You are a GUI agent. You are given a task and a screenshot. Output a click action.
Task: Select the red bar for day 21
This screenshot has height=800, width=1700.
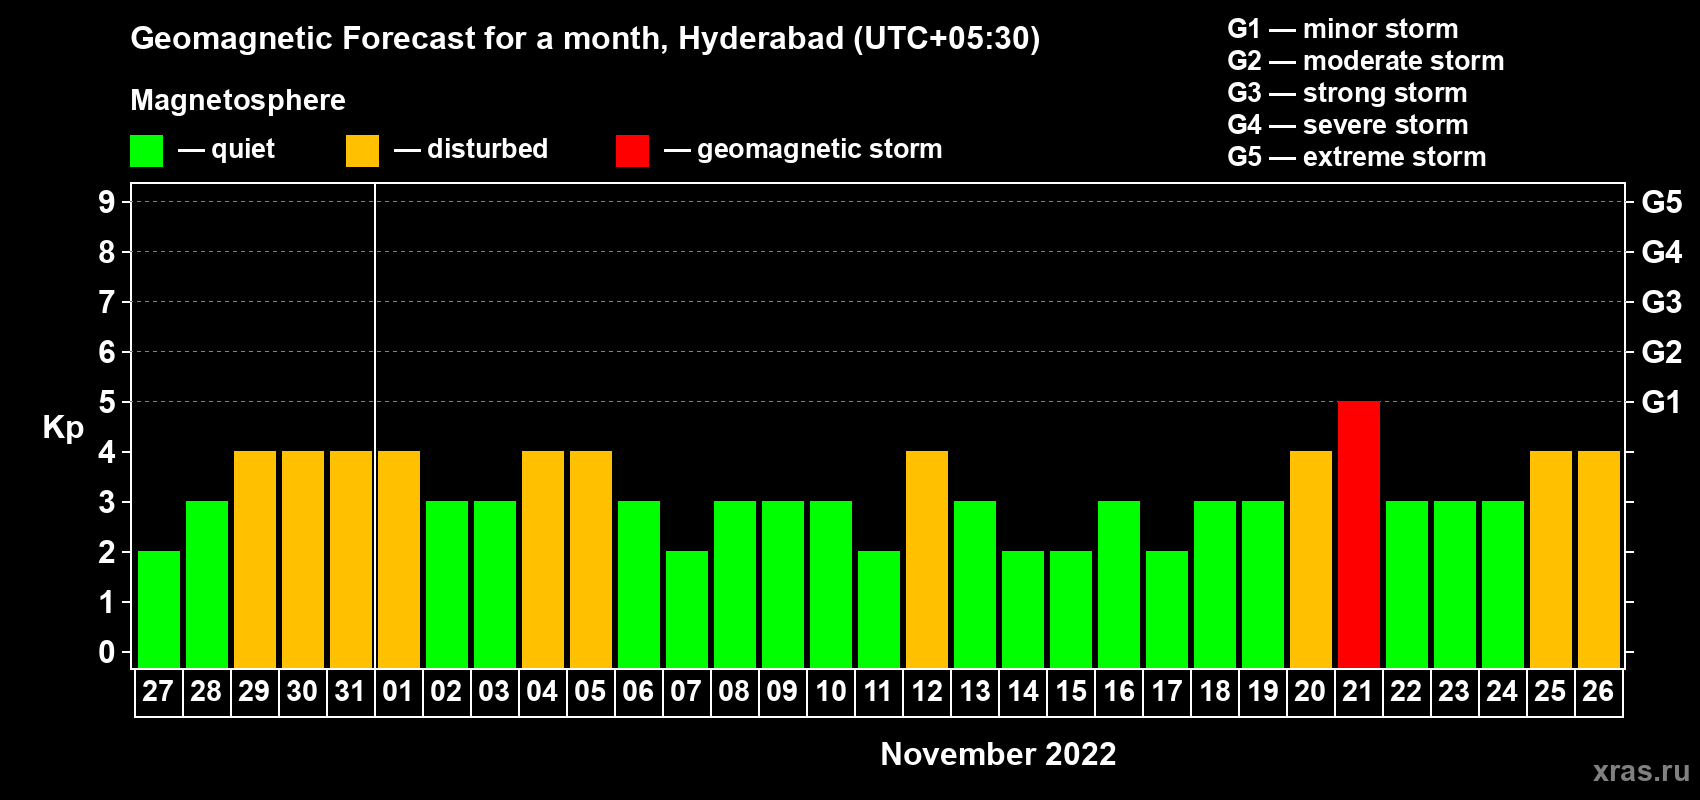point(1359,534)
